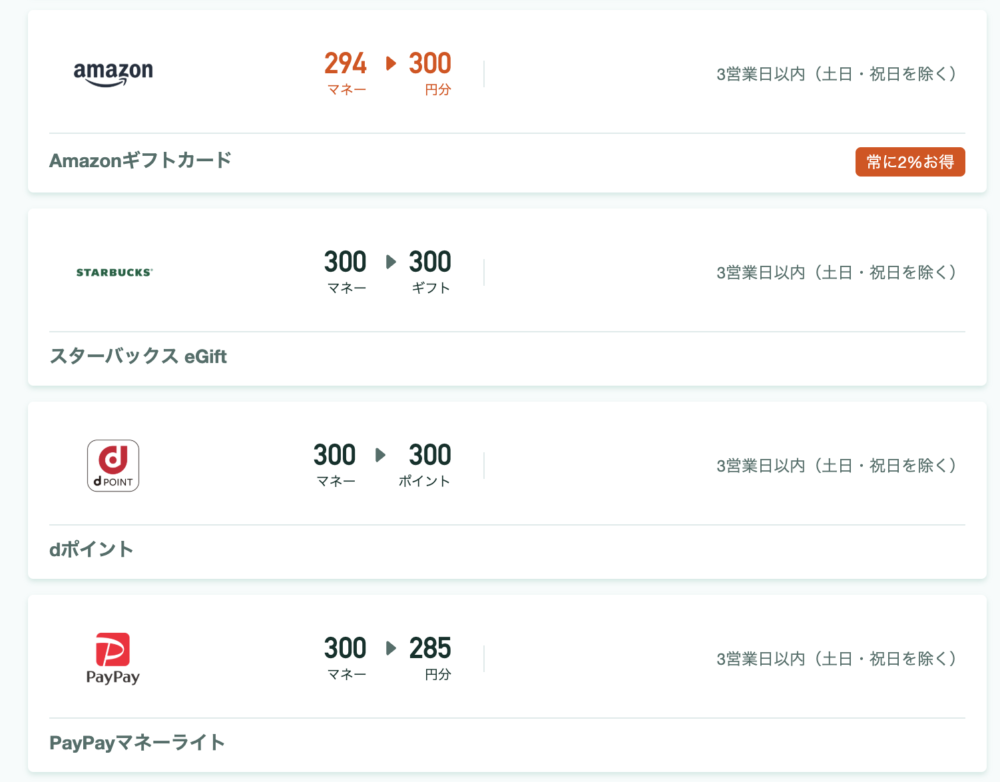
Task: Click the Amazon card's 3営業日以内 delivery note
Action: pyautogui.click(x=836, y=74)
